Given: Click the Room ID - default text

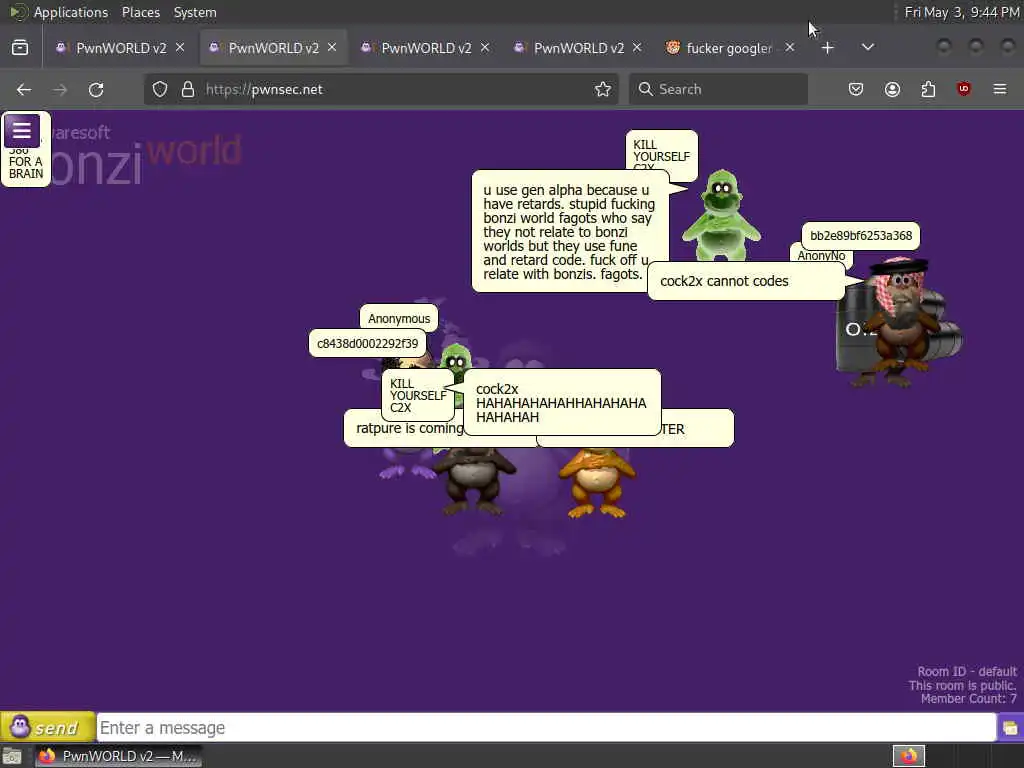Looking at the screenshot, I should (967, 671).
